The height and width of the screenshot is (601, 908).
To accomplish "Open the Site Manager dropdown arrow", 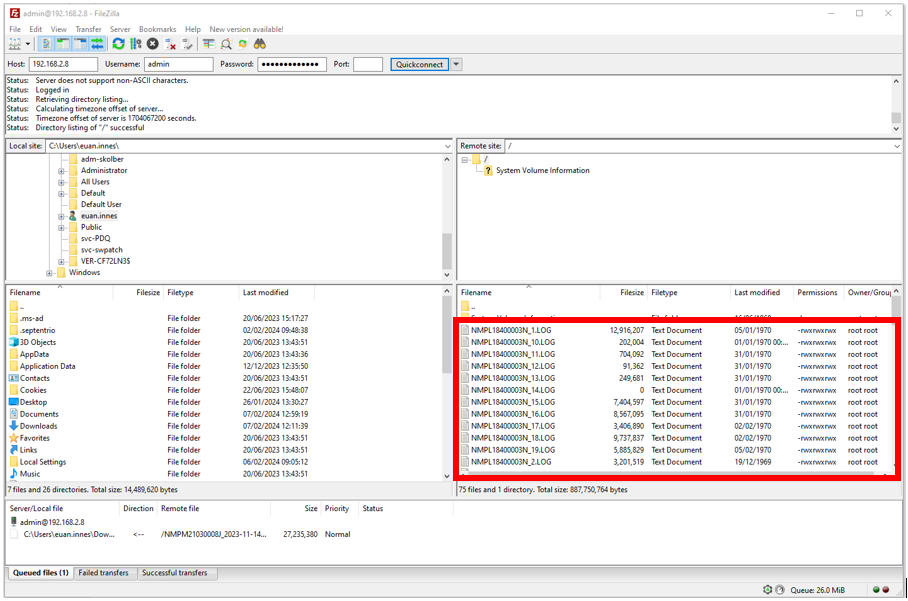I will coord(27,44).
